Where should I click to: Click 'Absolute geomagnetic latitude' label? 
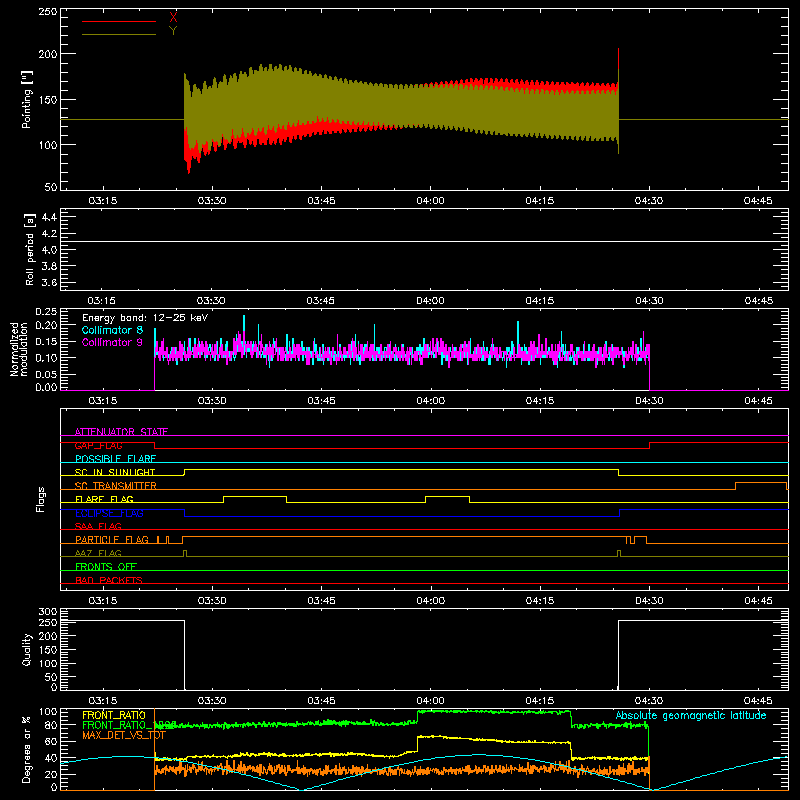[691, 715]
